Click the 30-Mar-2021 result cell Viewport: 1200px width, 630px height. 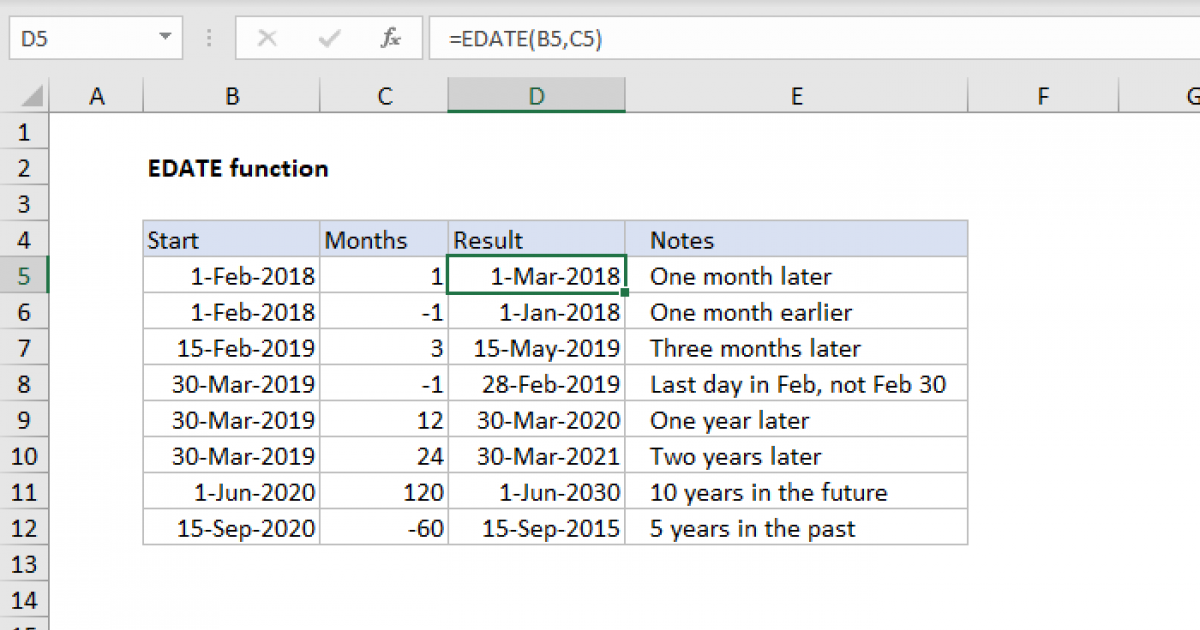click(536, 456)
